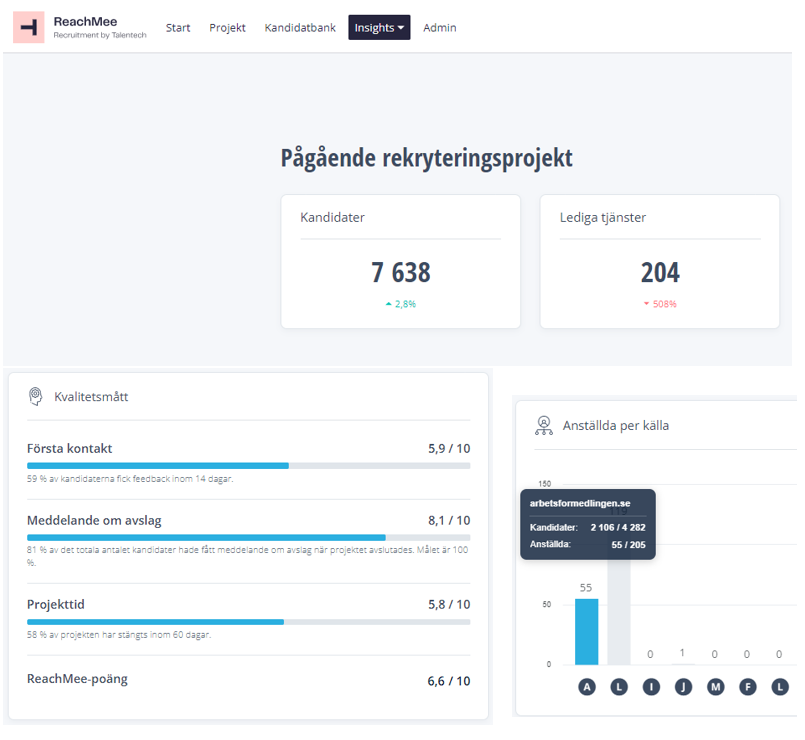This screenshot has height=740, width=805.
Task: Click the Kvalitetsmått panel title
Action: click(x=91, y=396)
